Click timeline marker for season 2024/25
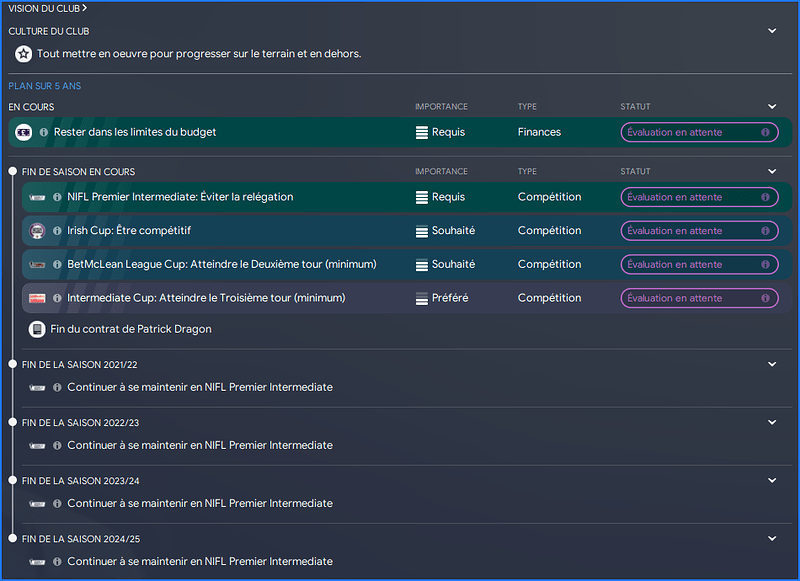This screenshot has width=800, height=581. click(x=13, y=539)
